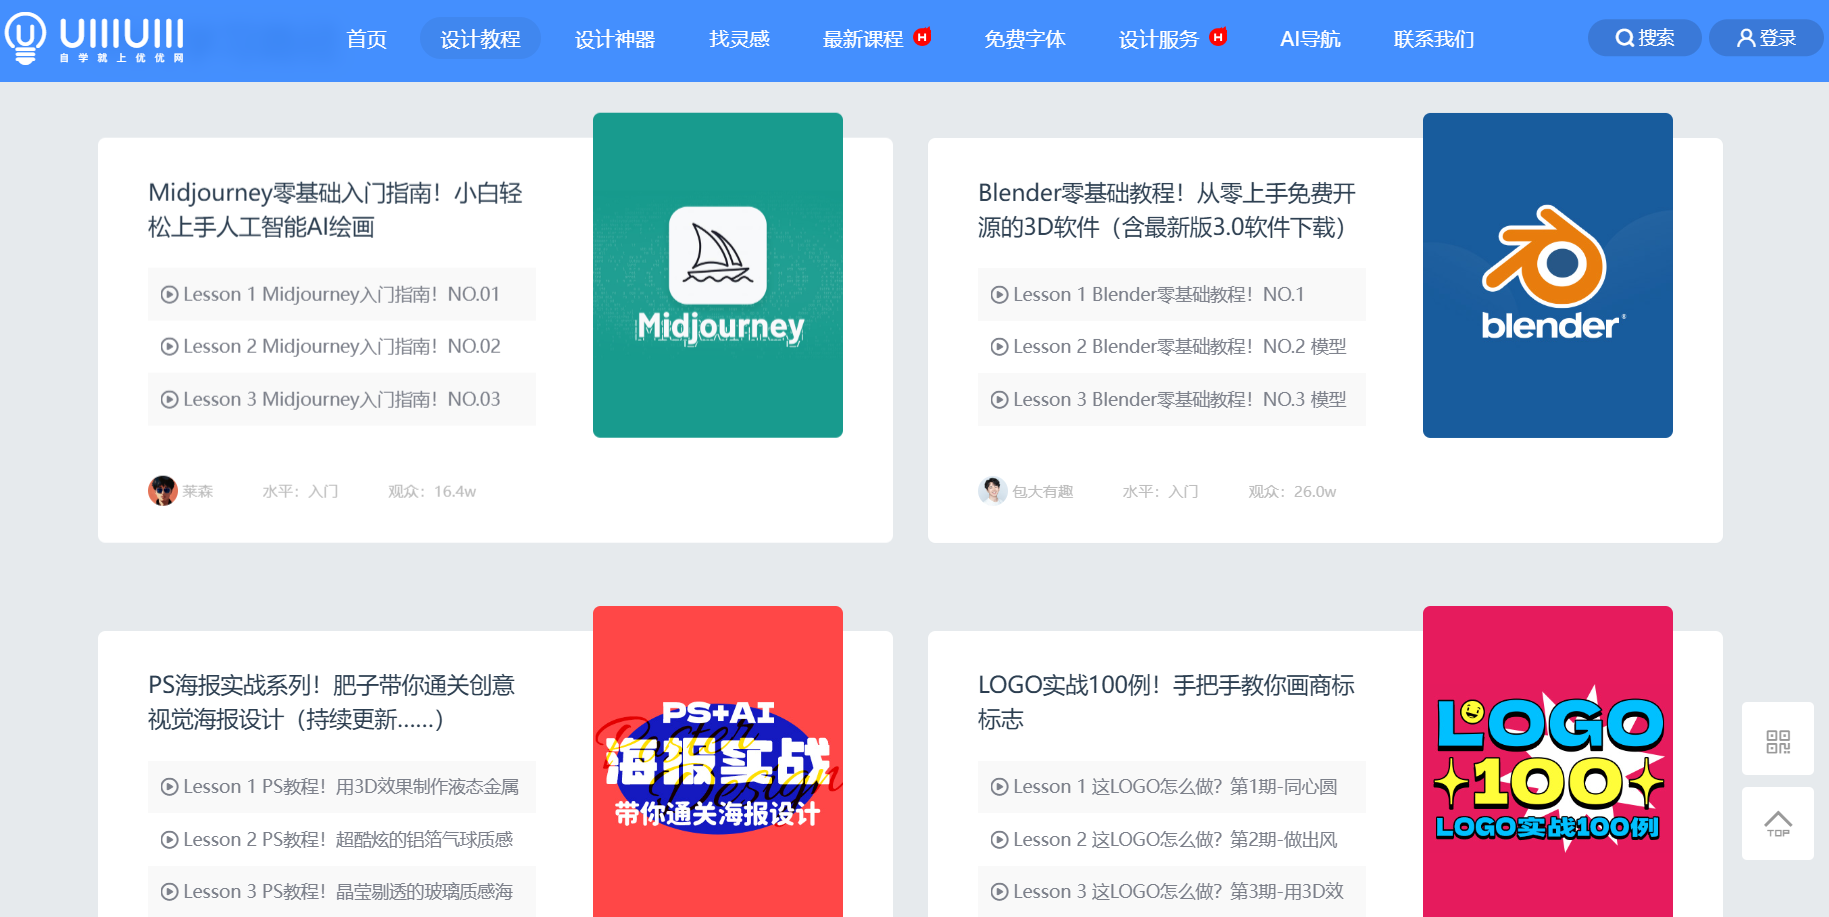Open the Midjourney course cover thumbnail
The image size is (1829, 917).
pos(718,275)
